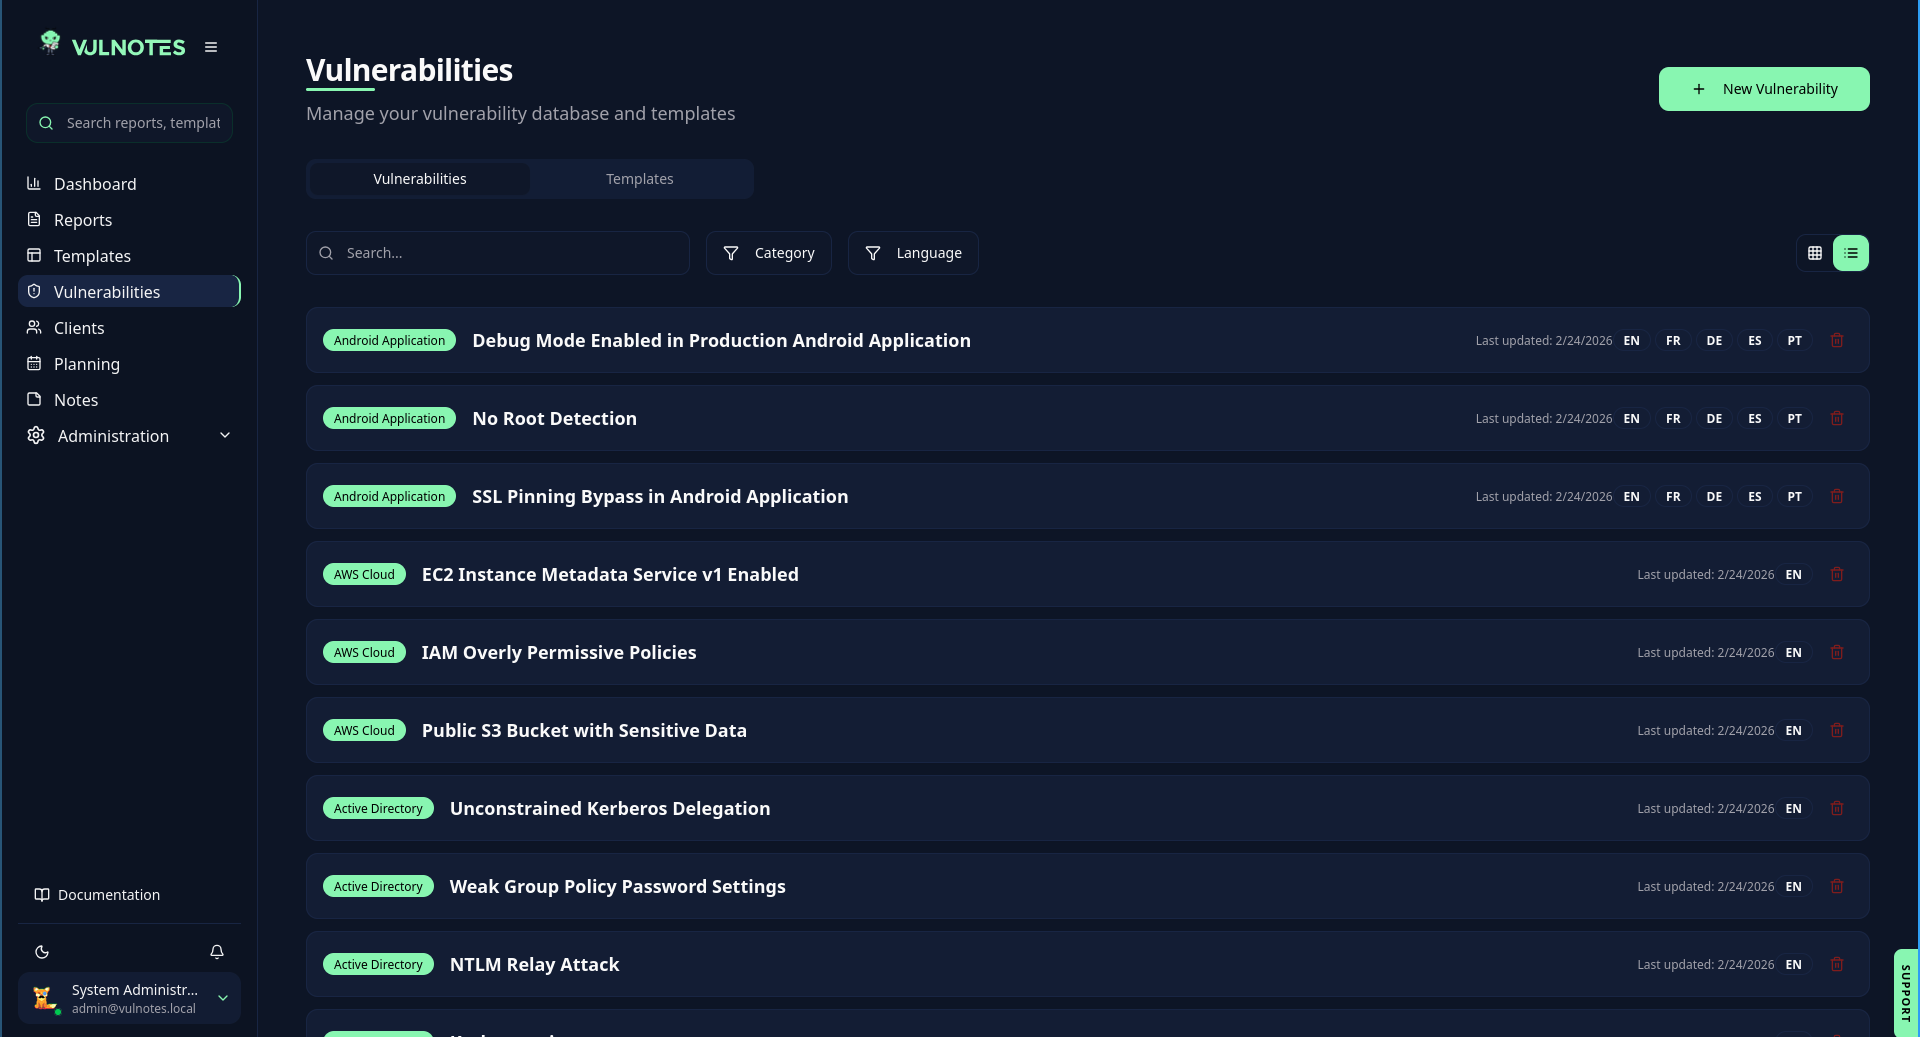Select ES language on No Root Detection row
1920x1037 pixels.
(1755, 419)
